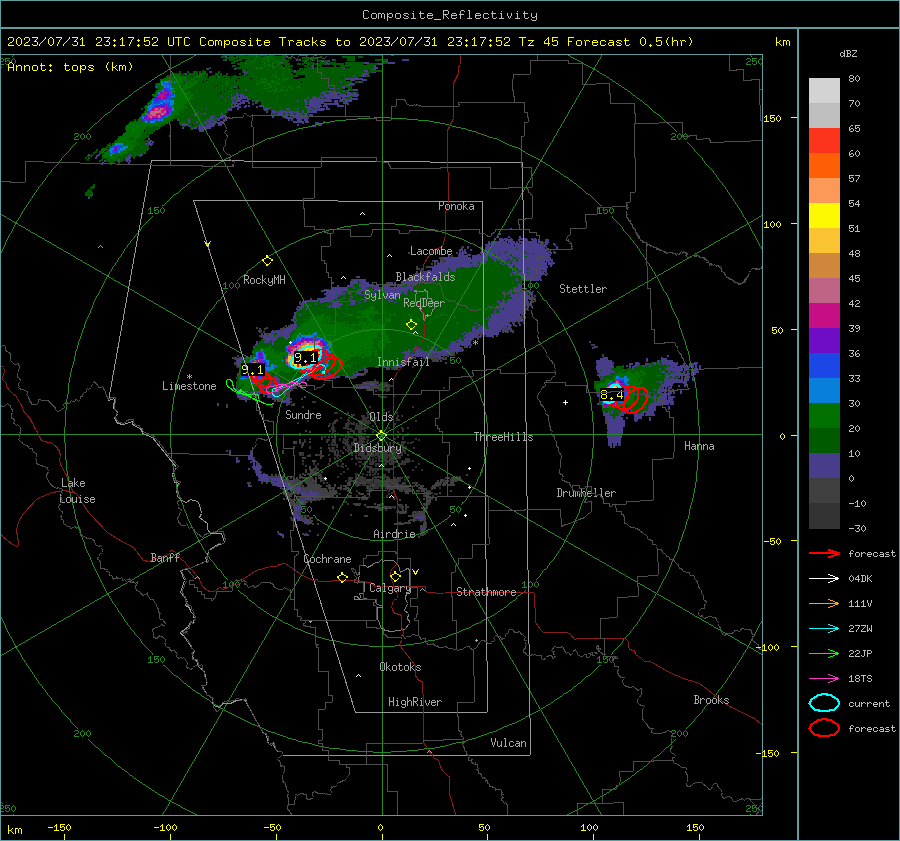Select the white 04DK track arrow

click(x=824, y=579)
